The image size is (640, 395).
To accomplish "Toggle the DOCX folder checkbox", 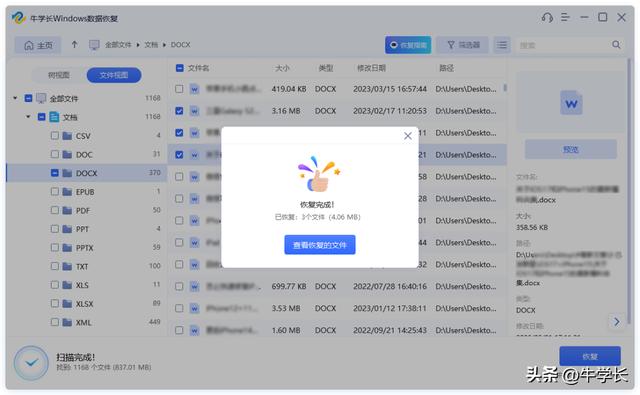I will (55, 173).
